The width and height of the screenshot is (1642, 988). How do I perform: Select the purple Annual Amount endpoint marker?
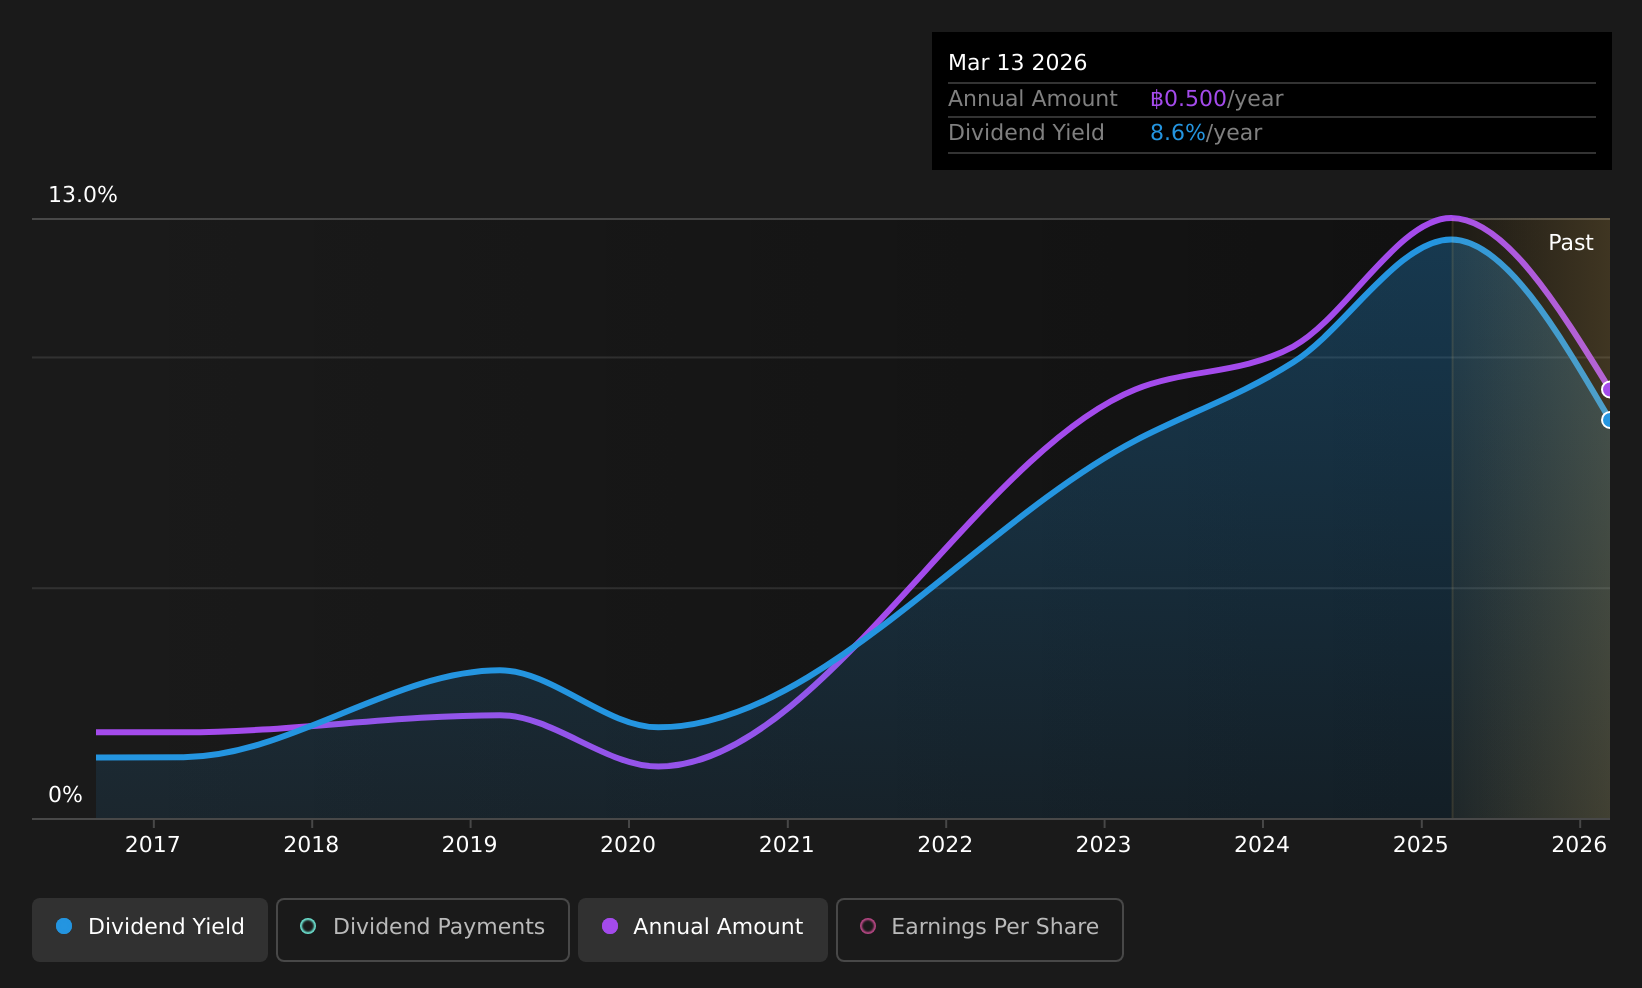pos(1607,389)
